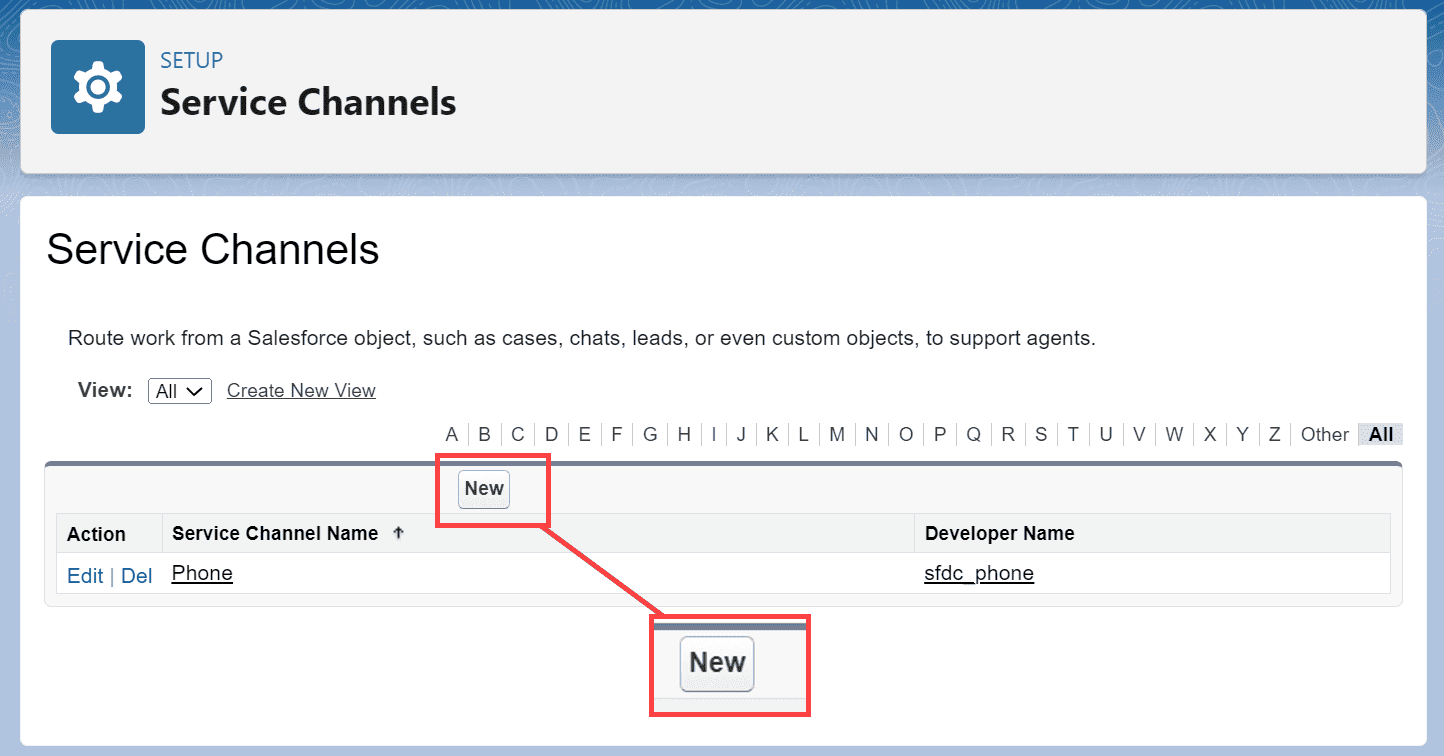
Task: Click the New button above the list
Action: point(483,488)
